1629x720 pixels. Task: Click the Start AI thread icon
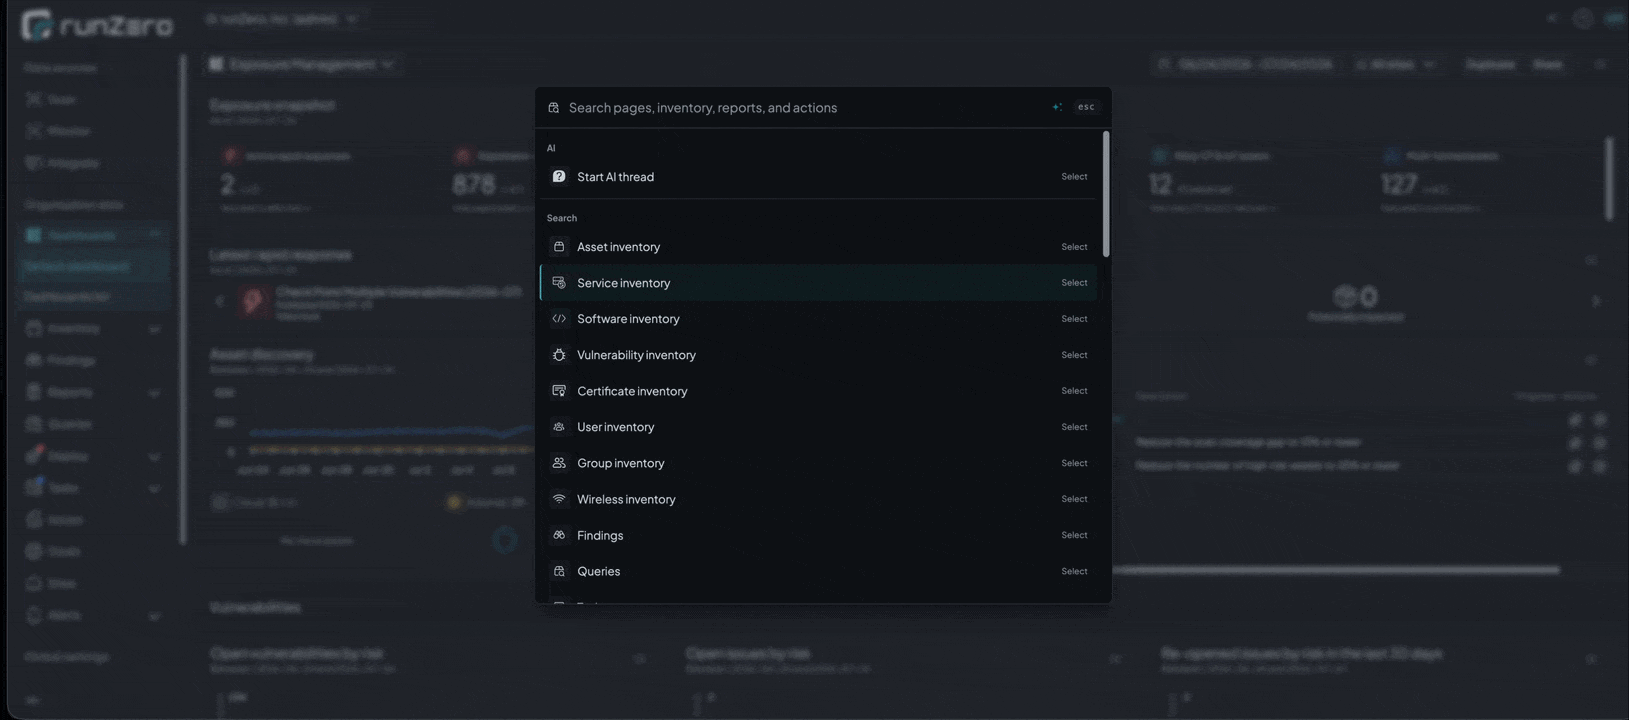pos(559,177)
